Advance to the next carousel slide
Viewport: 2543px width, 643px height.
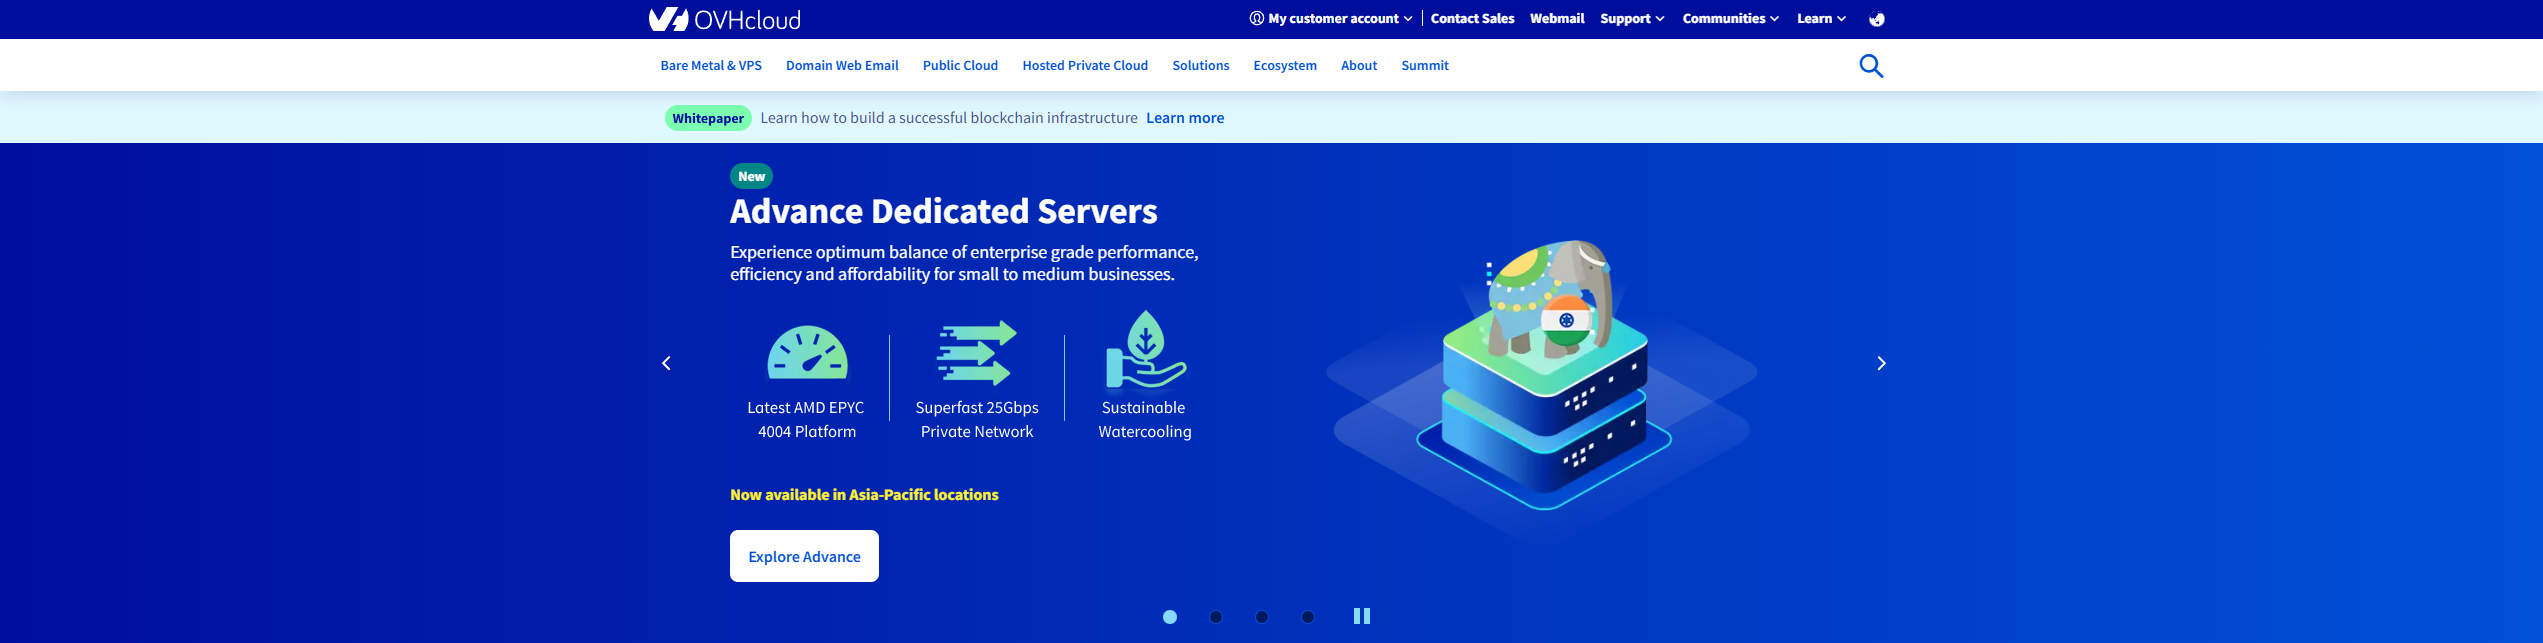[1881, 363]
